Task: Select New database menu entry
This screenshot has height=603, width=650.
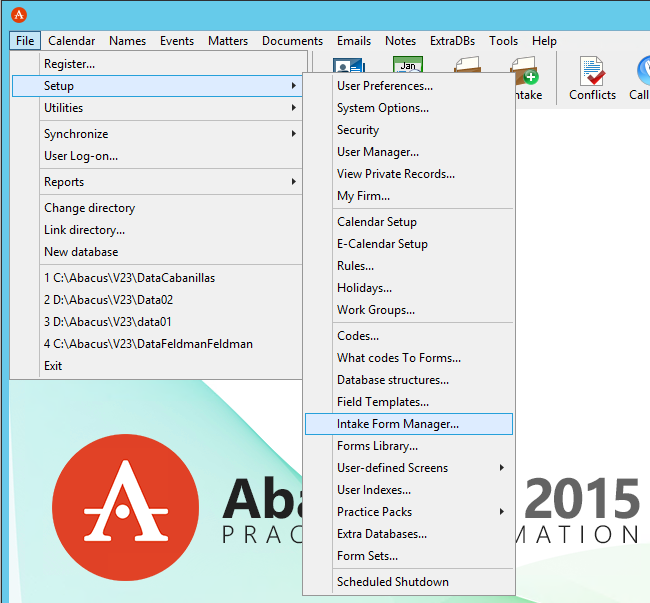Action: coord(158,252)
